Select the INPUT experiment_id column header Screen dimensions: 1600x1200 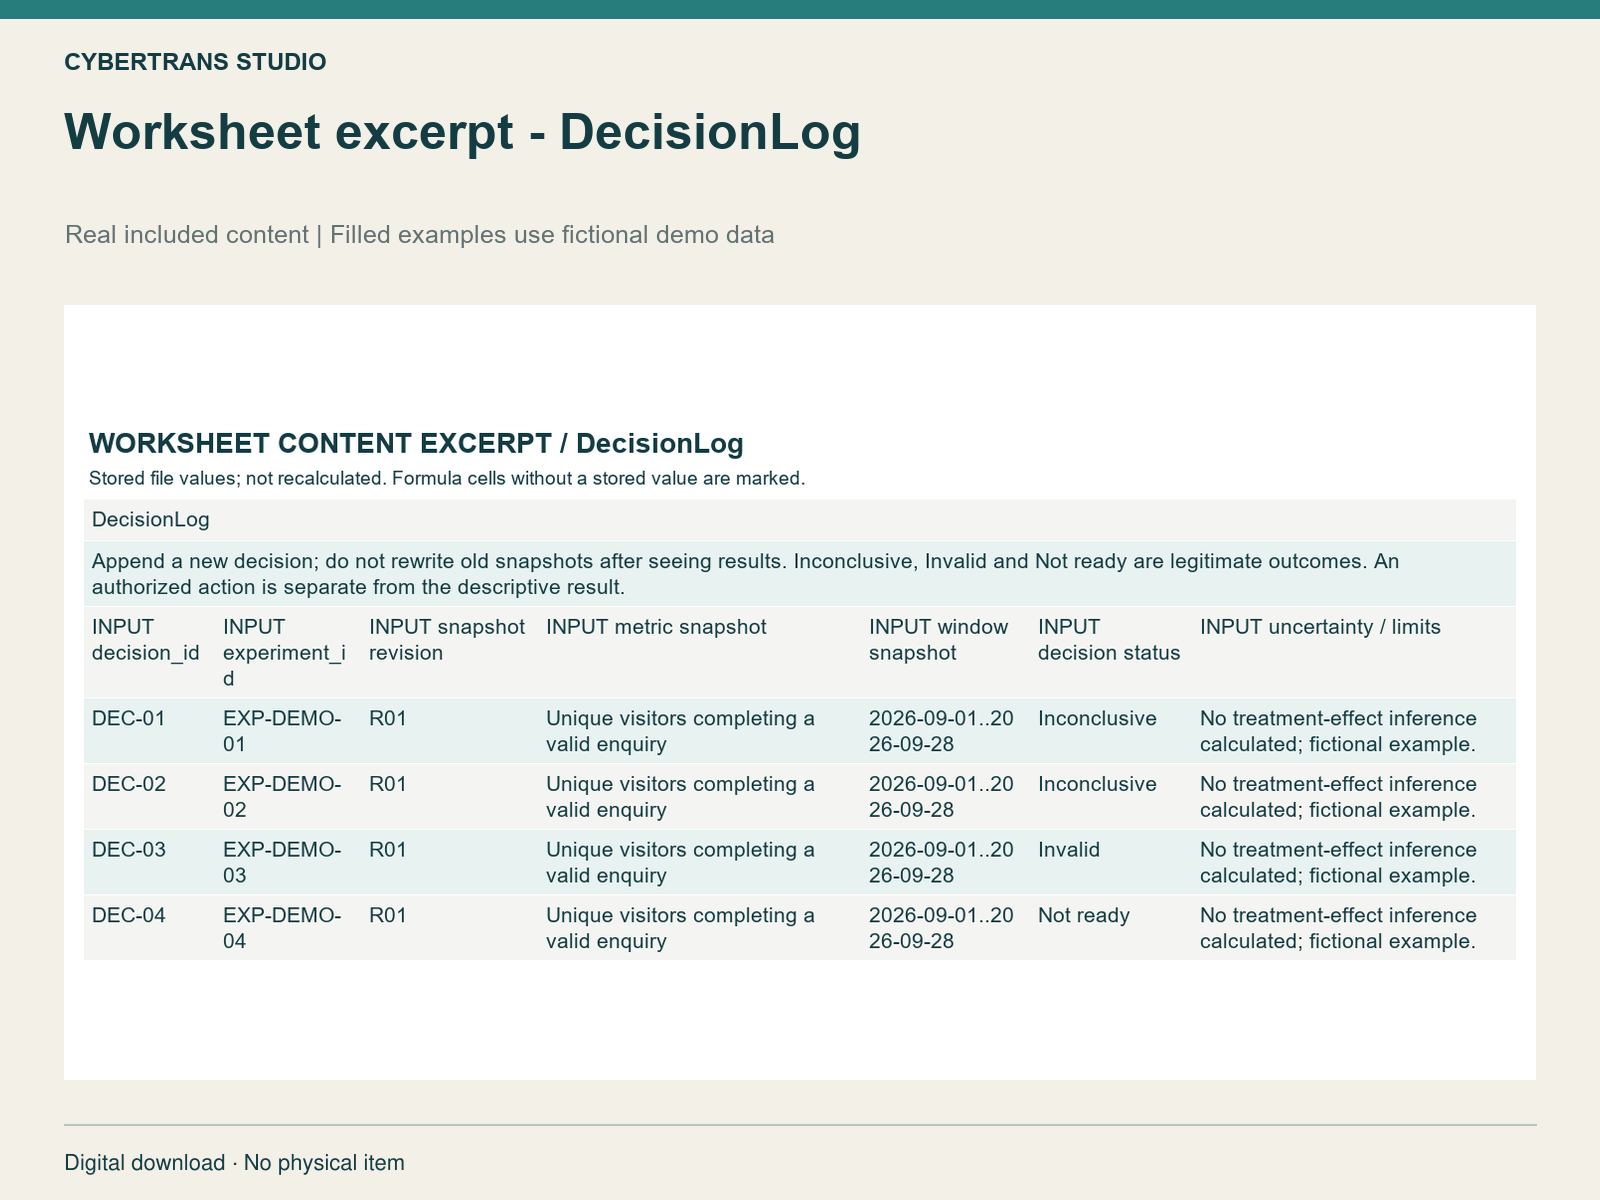click(x=284, y=653)
